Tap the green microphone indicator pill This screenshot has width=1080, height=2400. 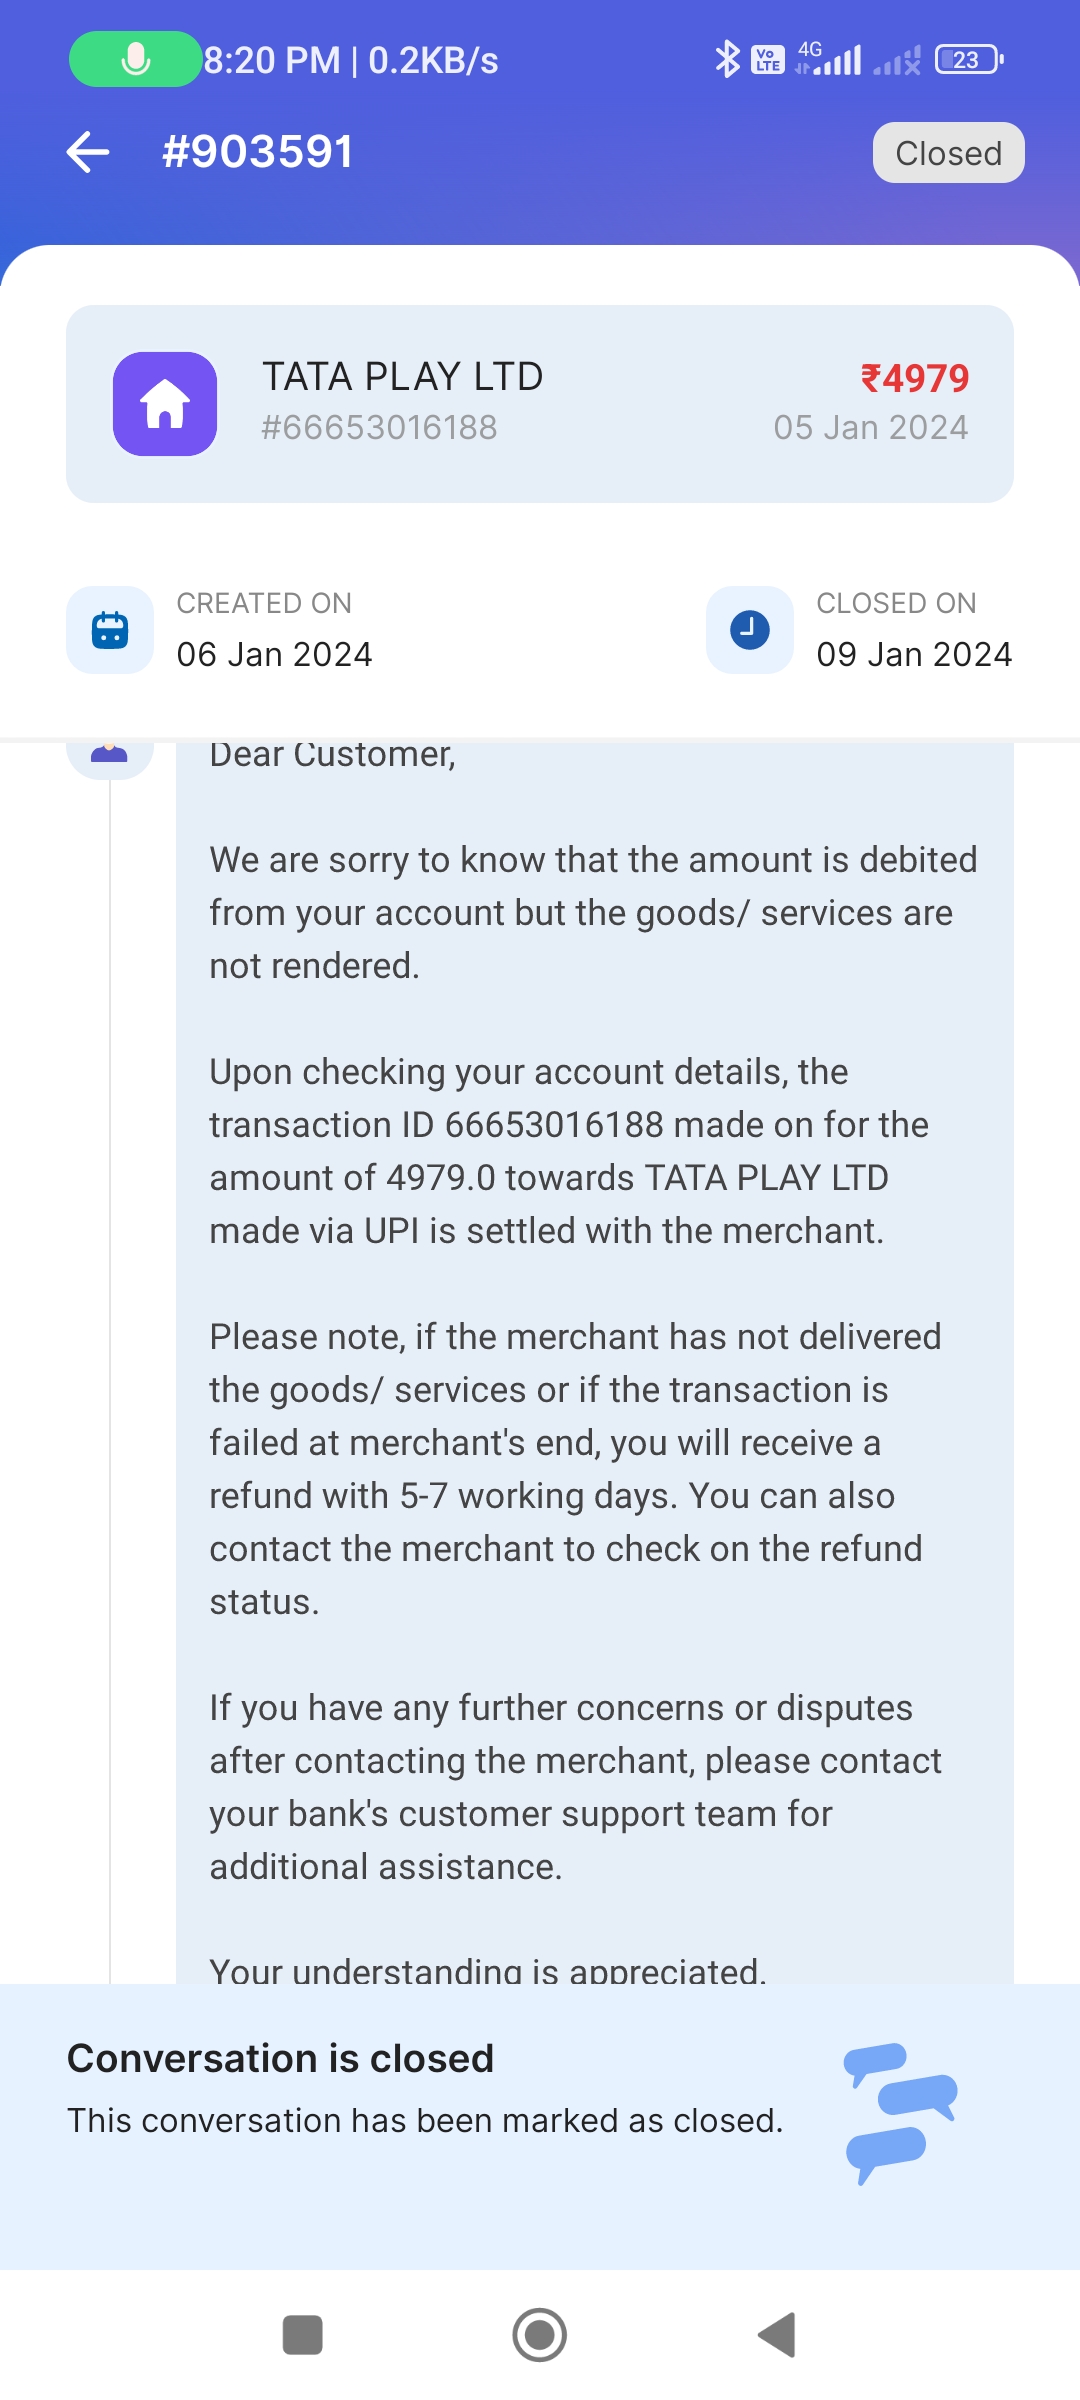click(135, 60)
